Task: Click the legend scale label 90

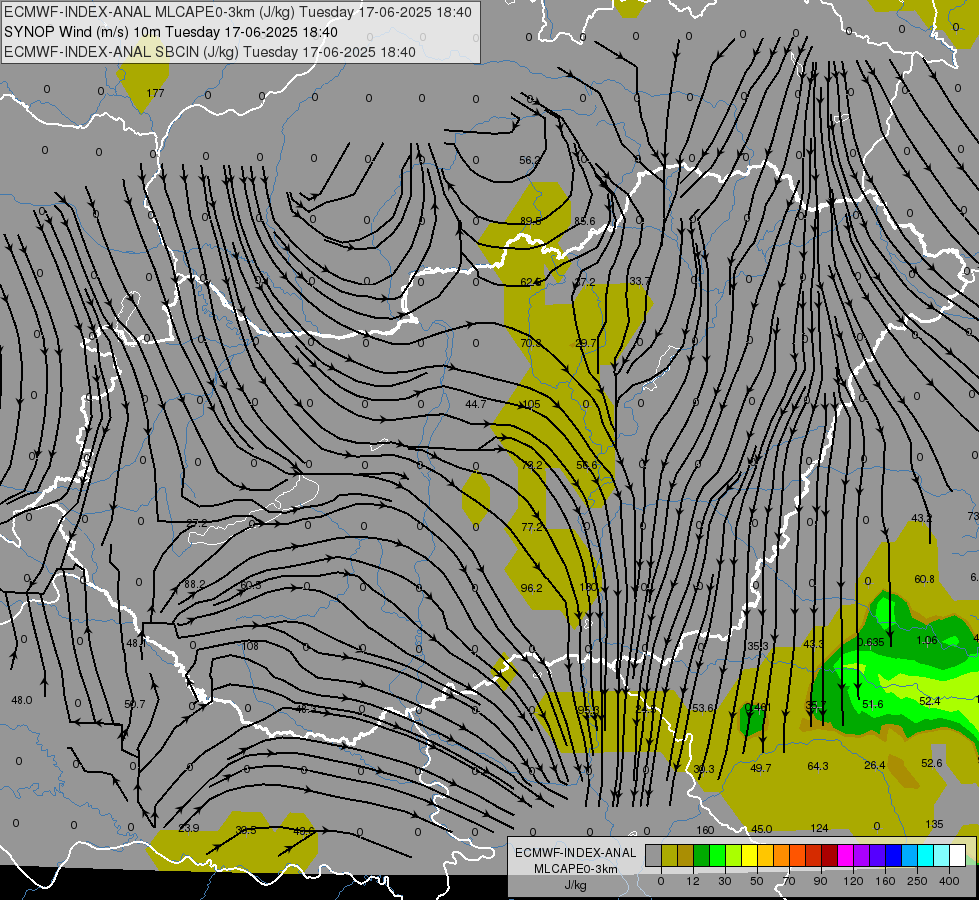Action: pos(820,881)
